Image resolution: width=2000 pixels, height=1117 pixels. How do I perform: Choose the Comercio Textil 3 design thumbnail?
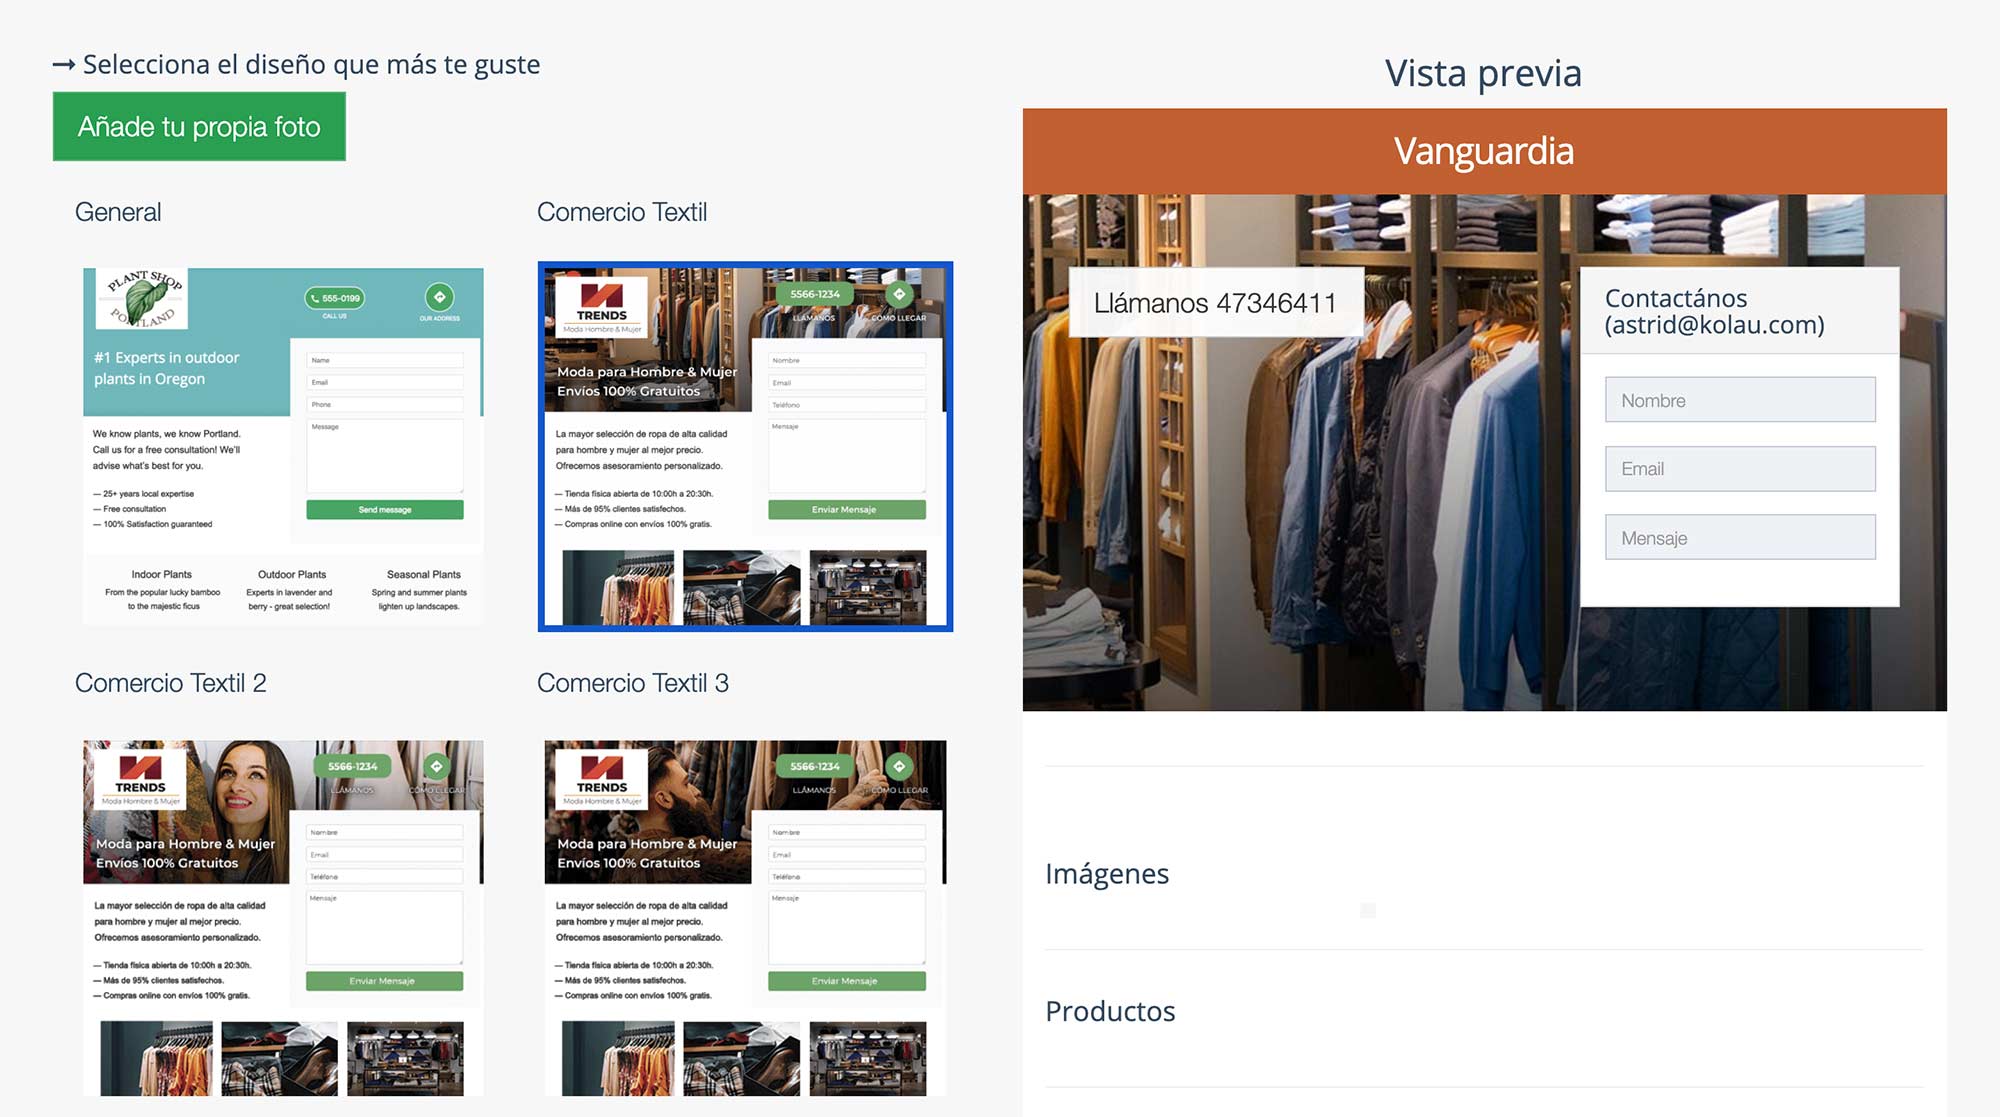point(745,918)
